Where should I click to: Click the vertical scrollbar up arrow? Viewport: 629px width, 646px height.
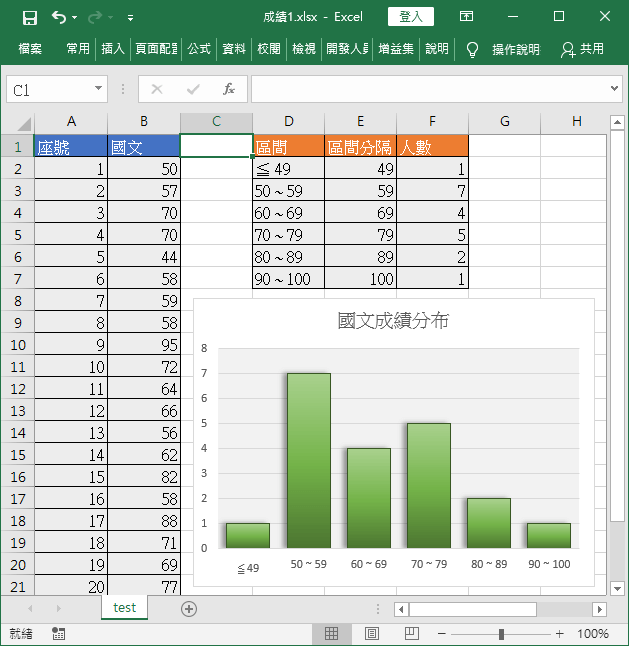[x=617, y=122]
